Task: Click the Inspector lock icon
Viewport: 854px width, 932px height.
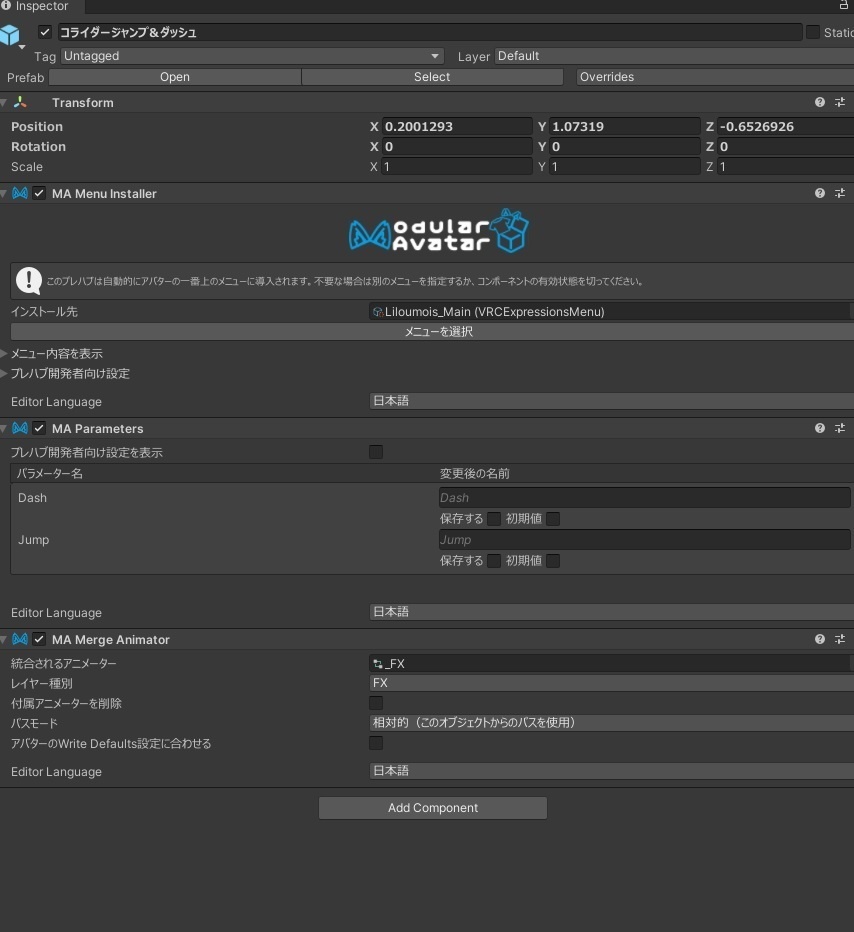Action: tap(843, 5)
